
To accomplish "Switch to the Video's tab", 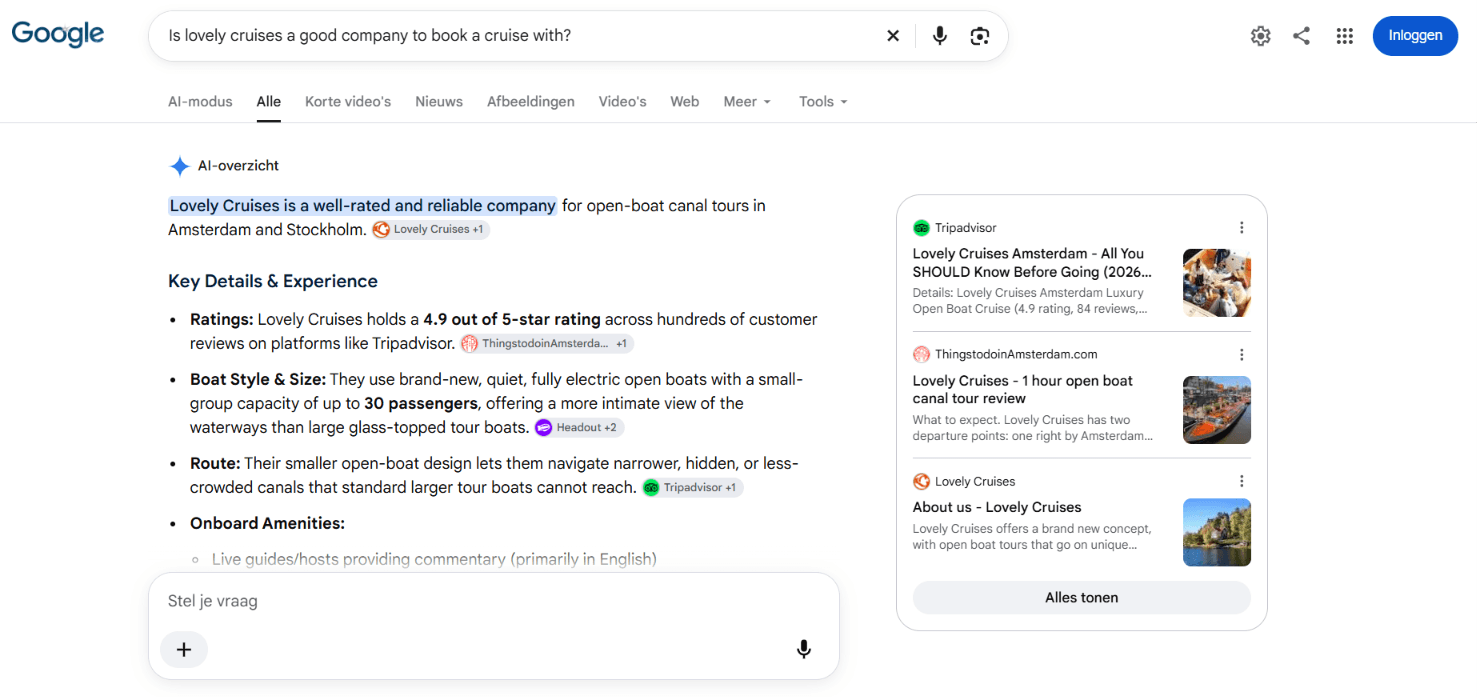I will tap(623, 102).
